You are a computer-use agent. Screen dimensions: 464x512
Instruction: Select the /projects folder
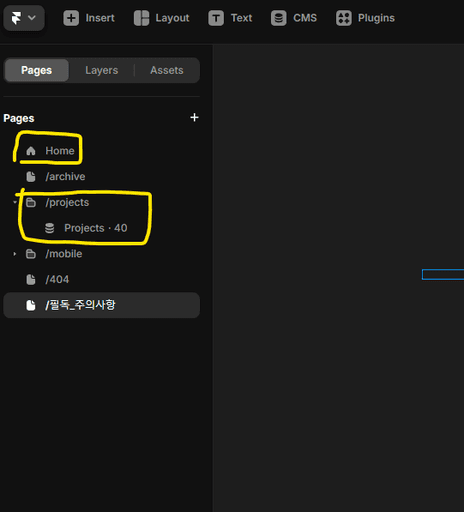pyautogui.click(x=101, y=202)
